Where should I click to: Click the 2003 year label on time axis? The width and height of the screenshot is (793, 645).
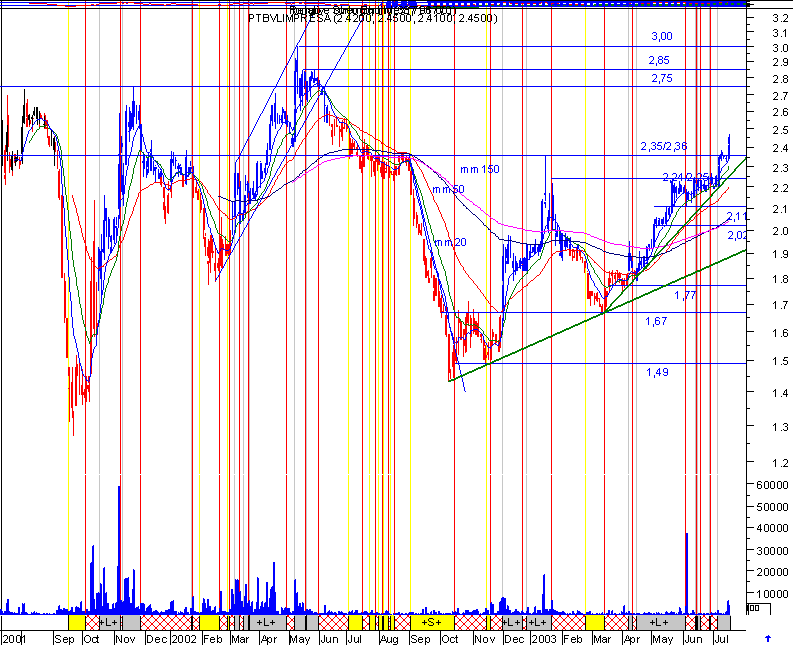coord(544,639)
